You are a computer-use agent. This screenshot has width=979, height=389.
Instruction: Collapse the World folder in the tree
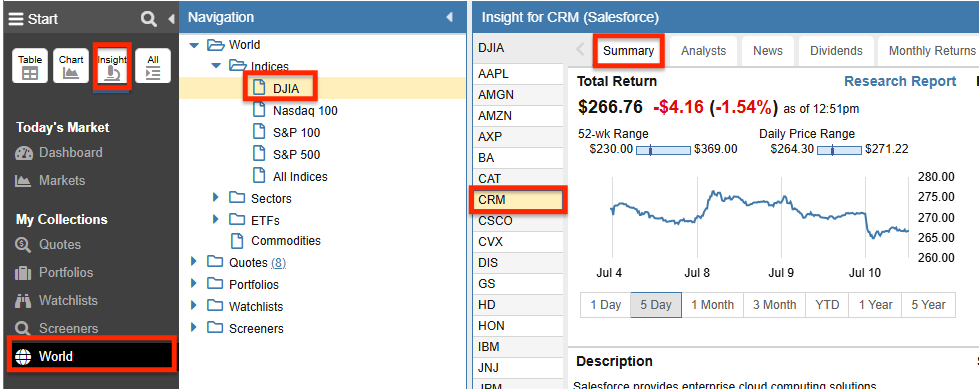[x=194, y=46]
